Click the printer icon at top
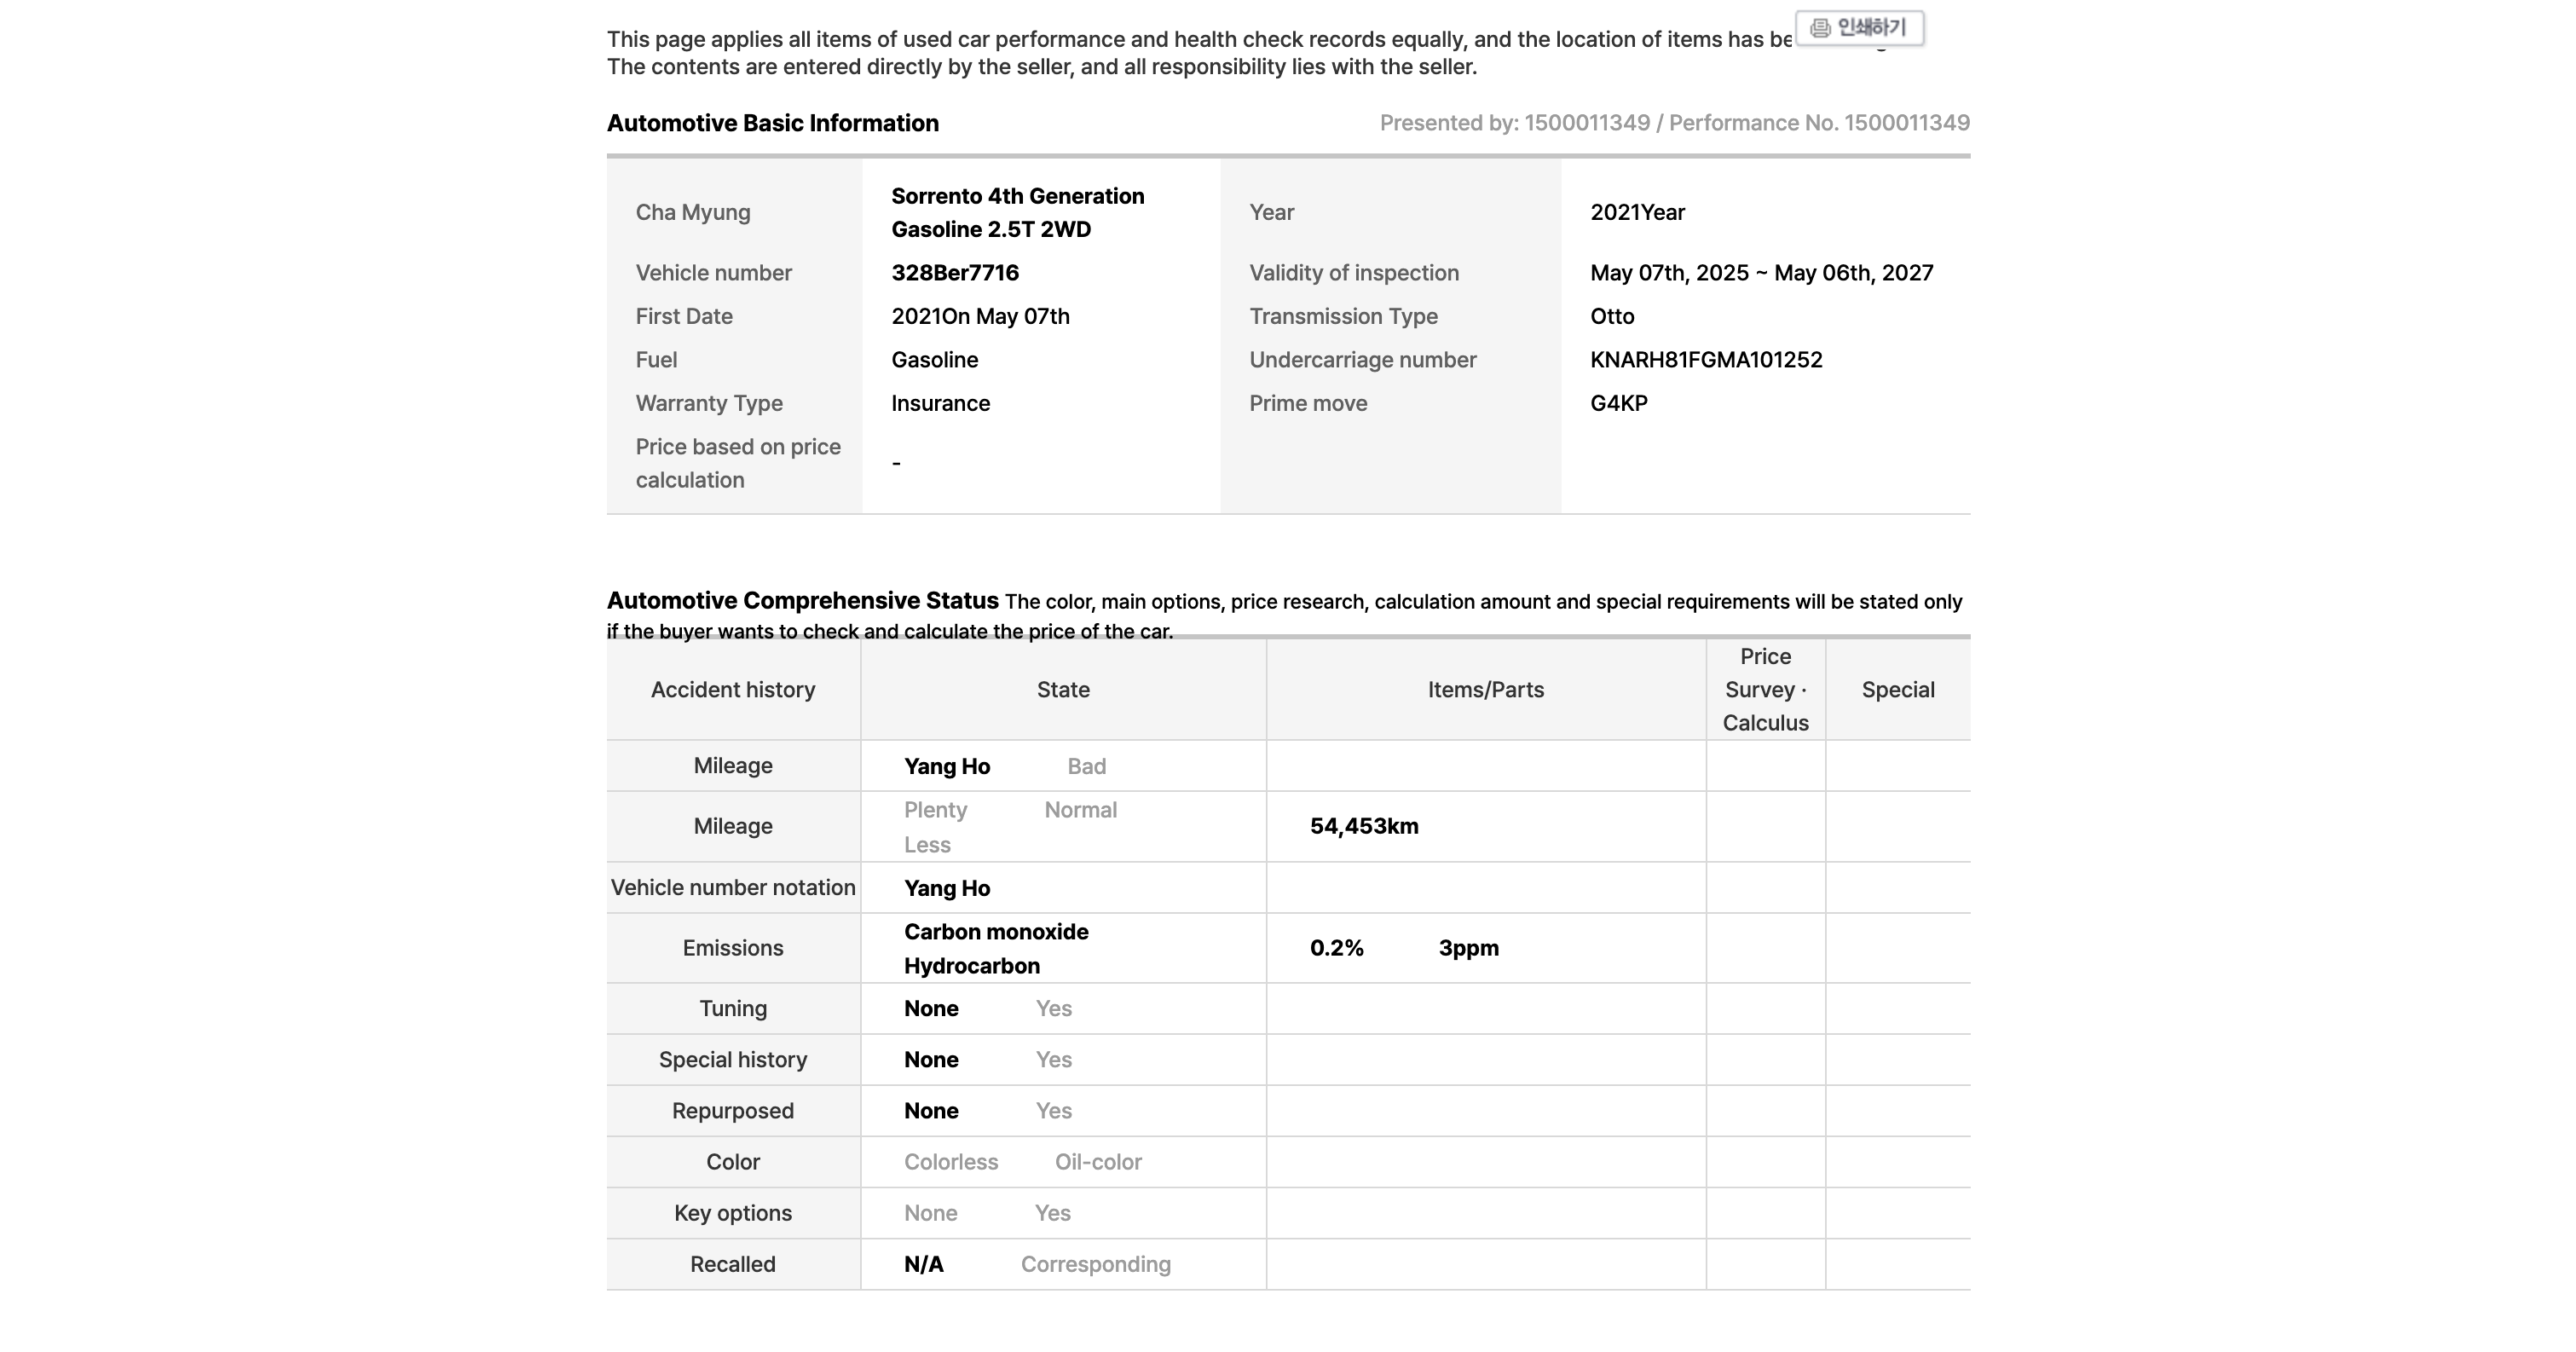 pos(1820,28)
